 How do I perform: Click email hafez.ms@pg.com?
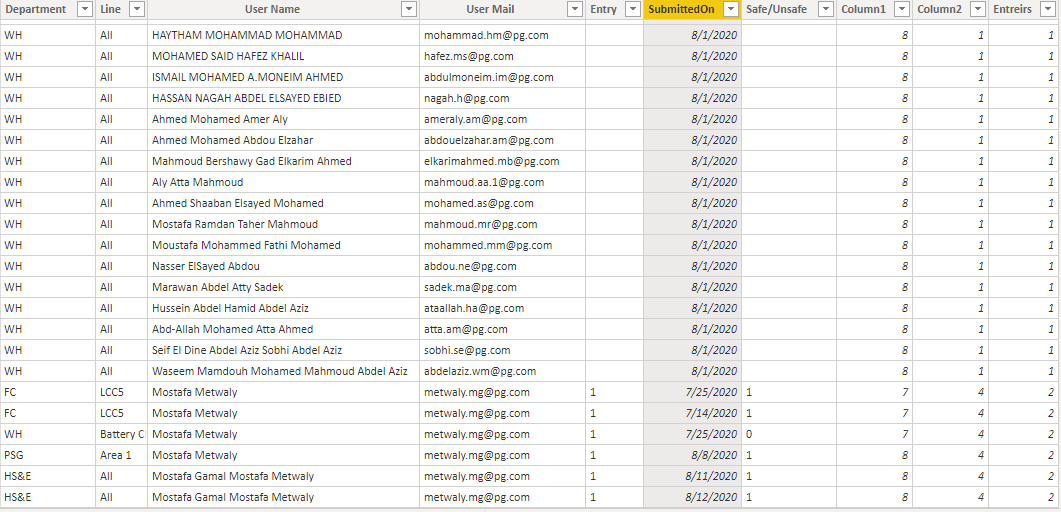469,56
